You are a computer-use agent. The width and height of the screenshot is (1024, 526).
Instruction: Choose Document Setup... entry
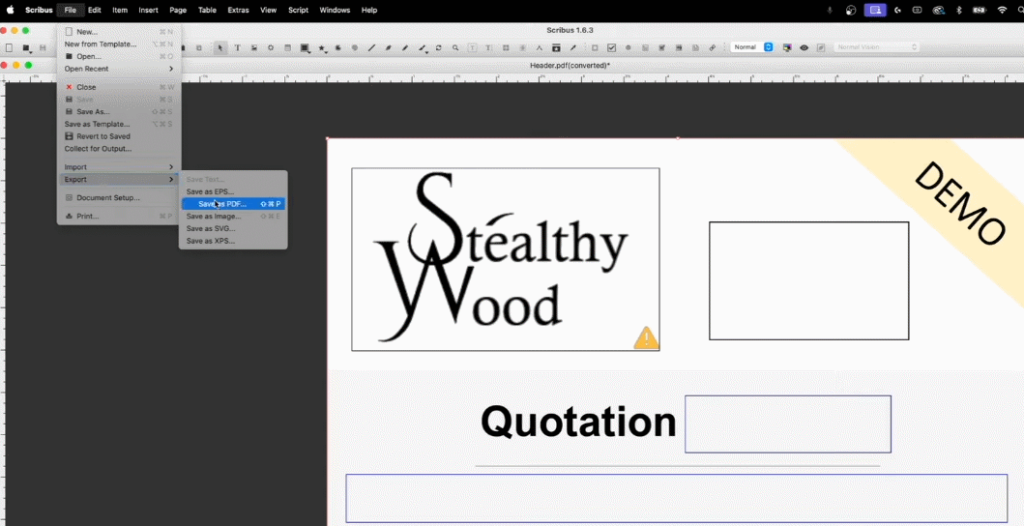coord(118,197)
